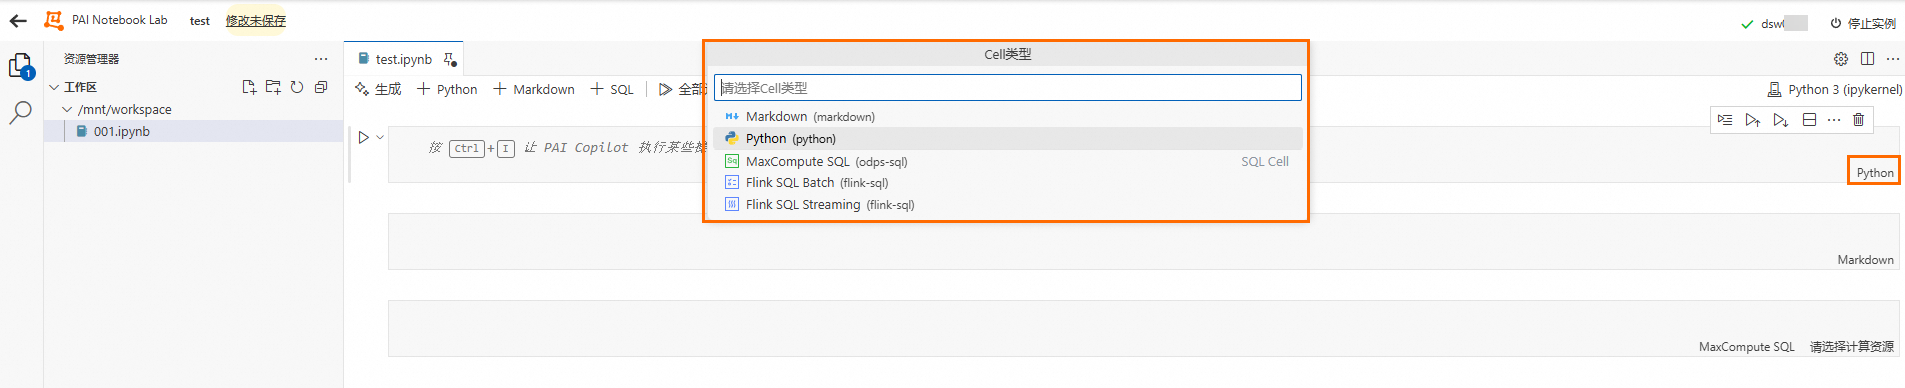Toggle pin on test.ipynb tab
This screenshot has height=388, width=1905.
point(450,59)
